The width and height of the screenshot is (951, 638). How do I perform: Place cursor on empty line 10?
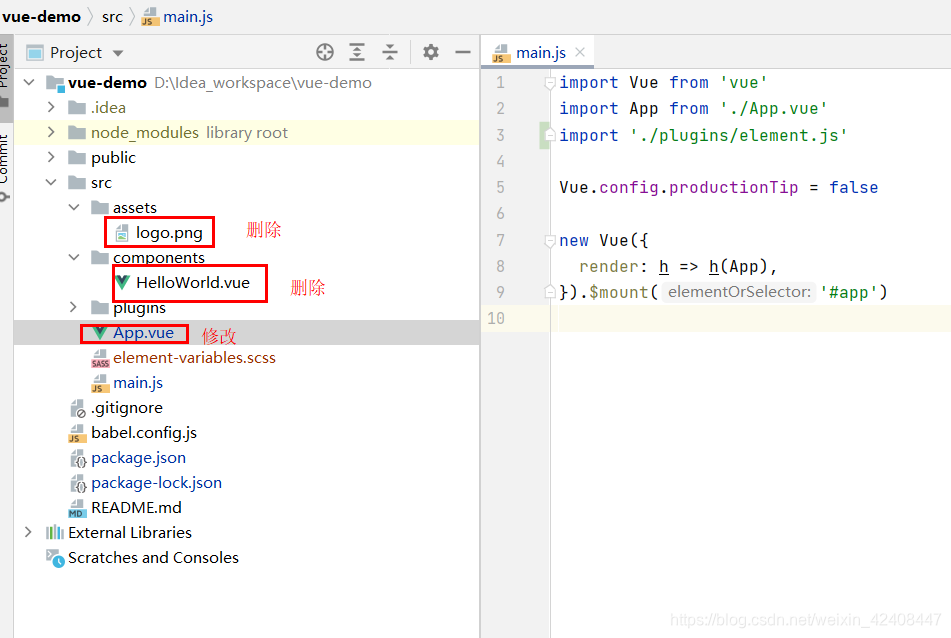[x=716, y=318]
